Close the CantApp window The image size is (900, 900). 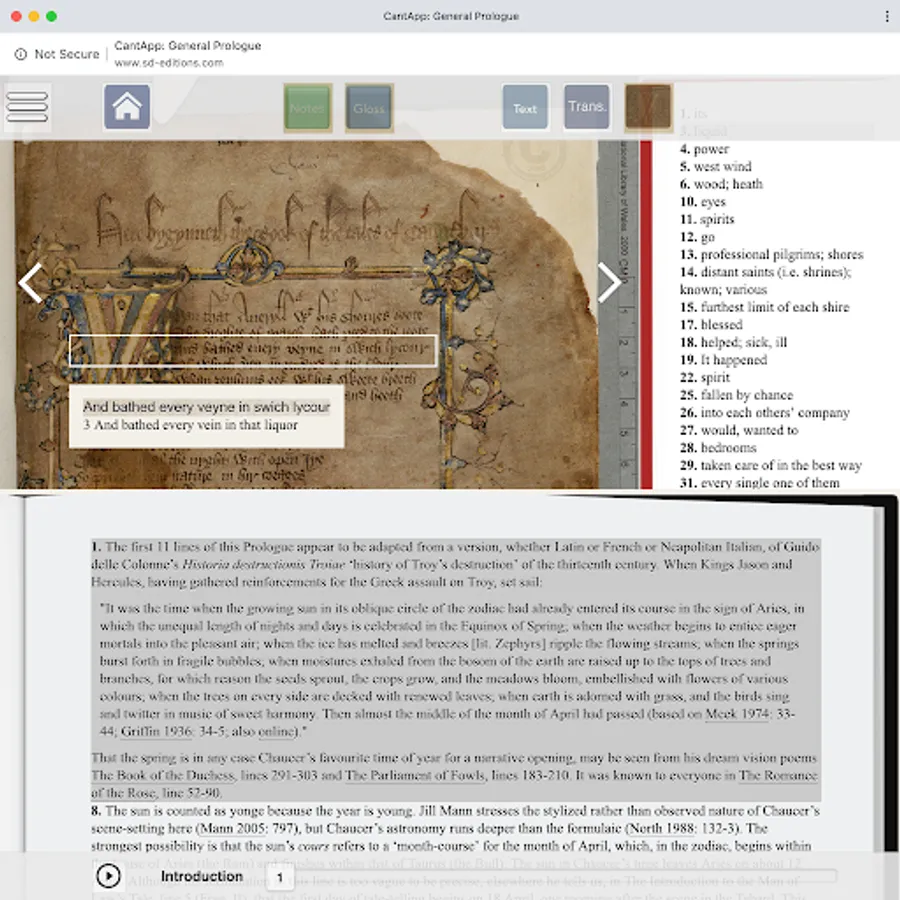pyautogui.click(x=16, y=16)
